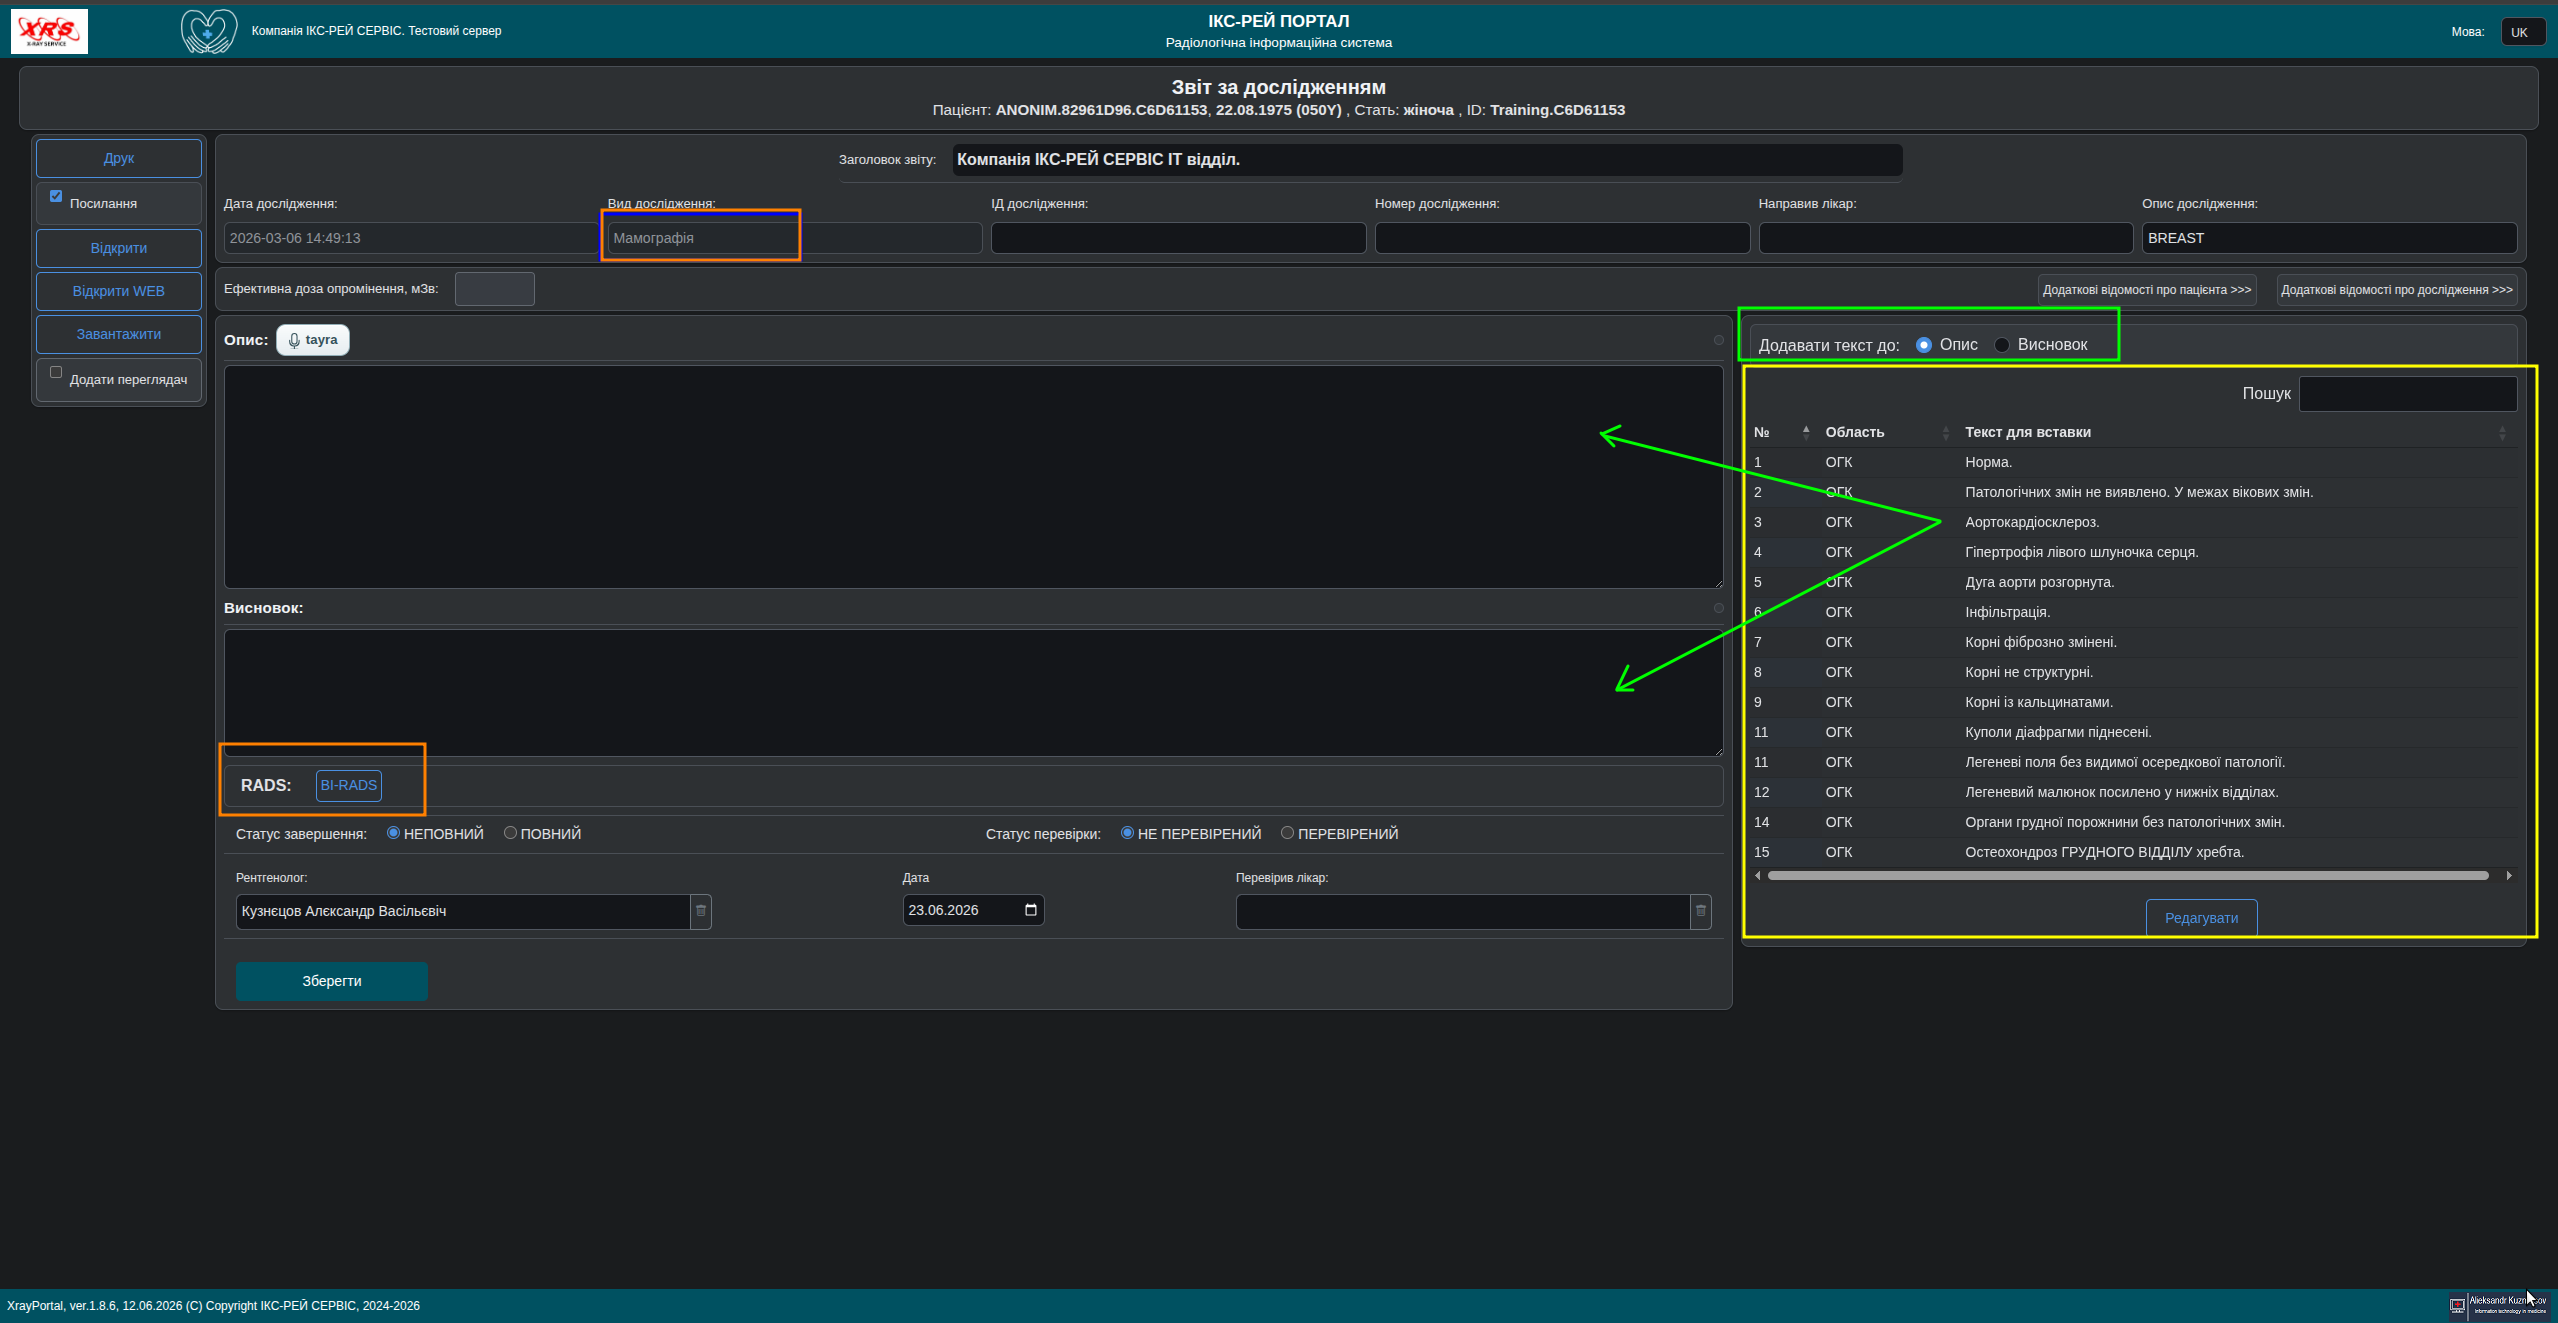This screenshot has width=2558, height=1323.
Task: Set completion status to ПОВНИЙ
Action: pos(510,833)
